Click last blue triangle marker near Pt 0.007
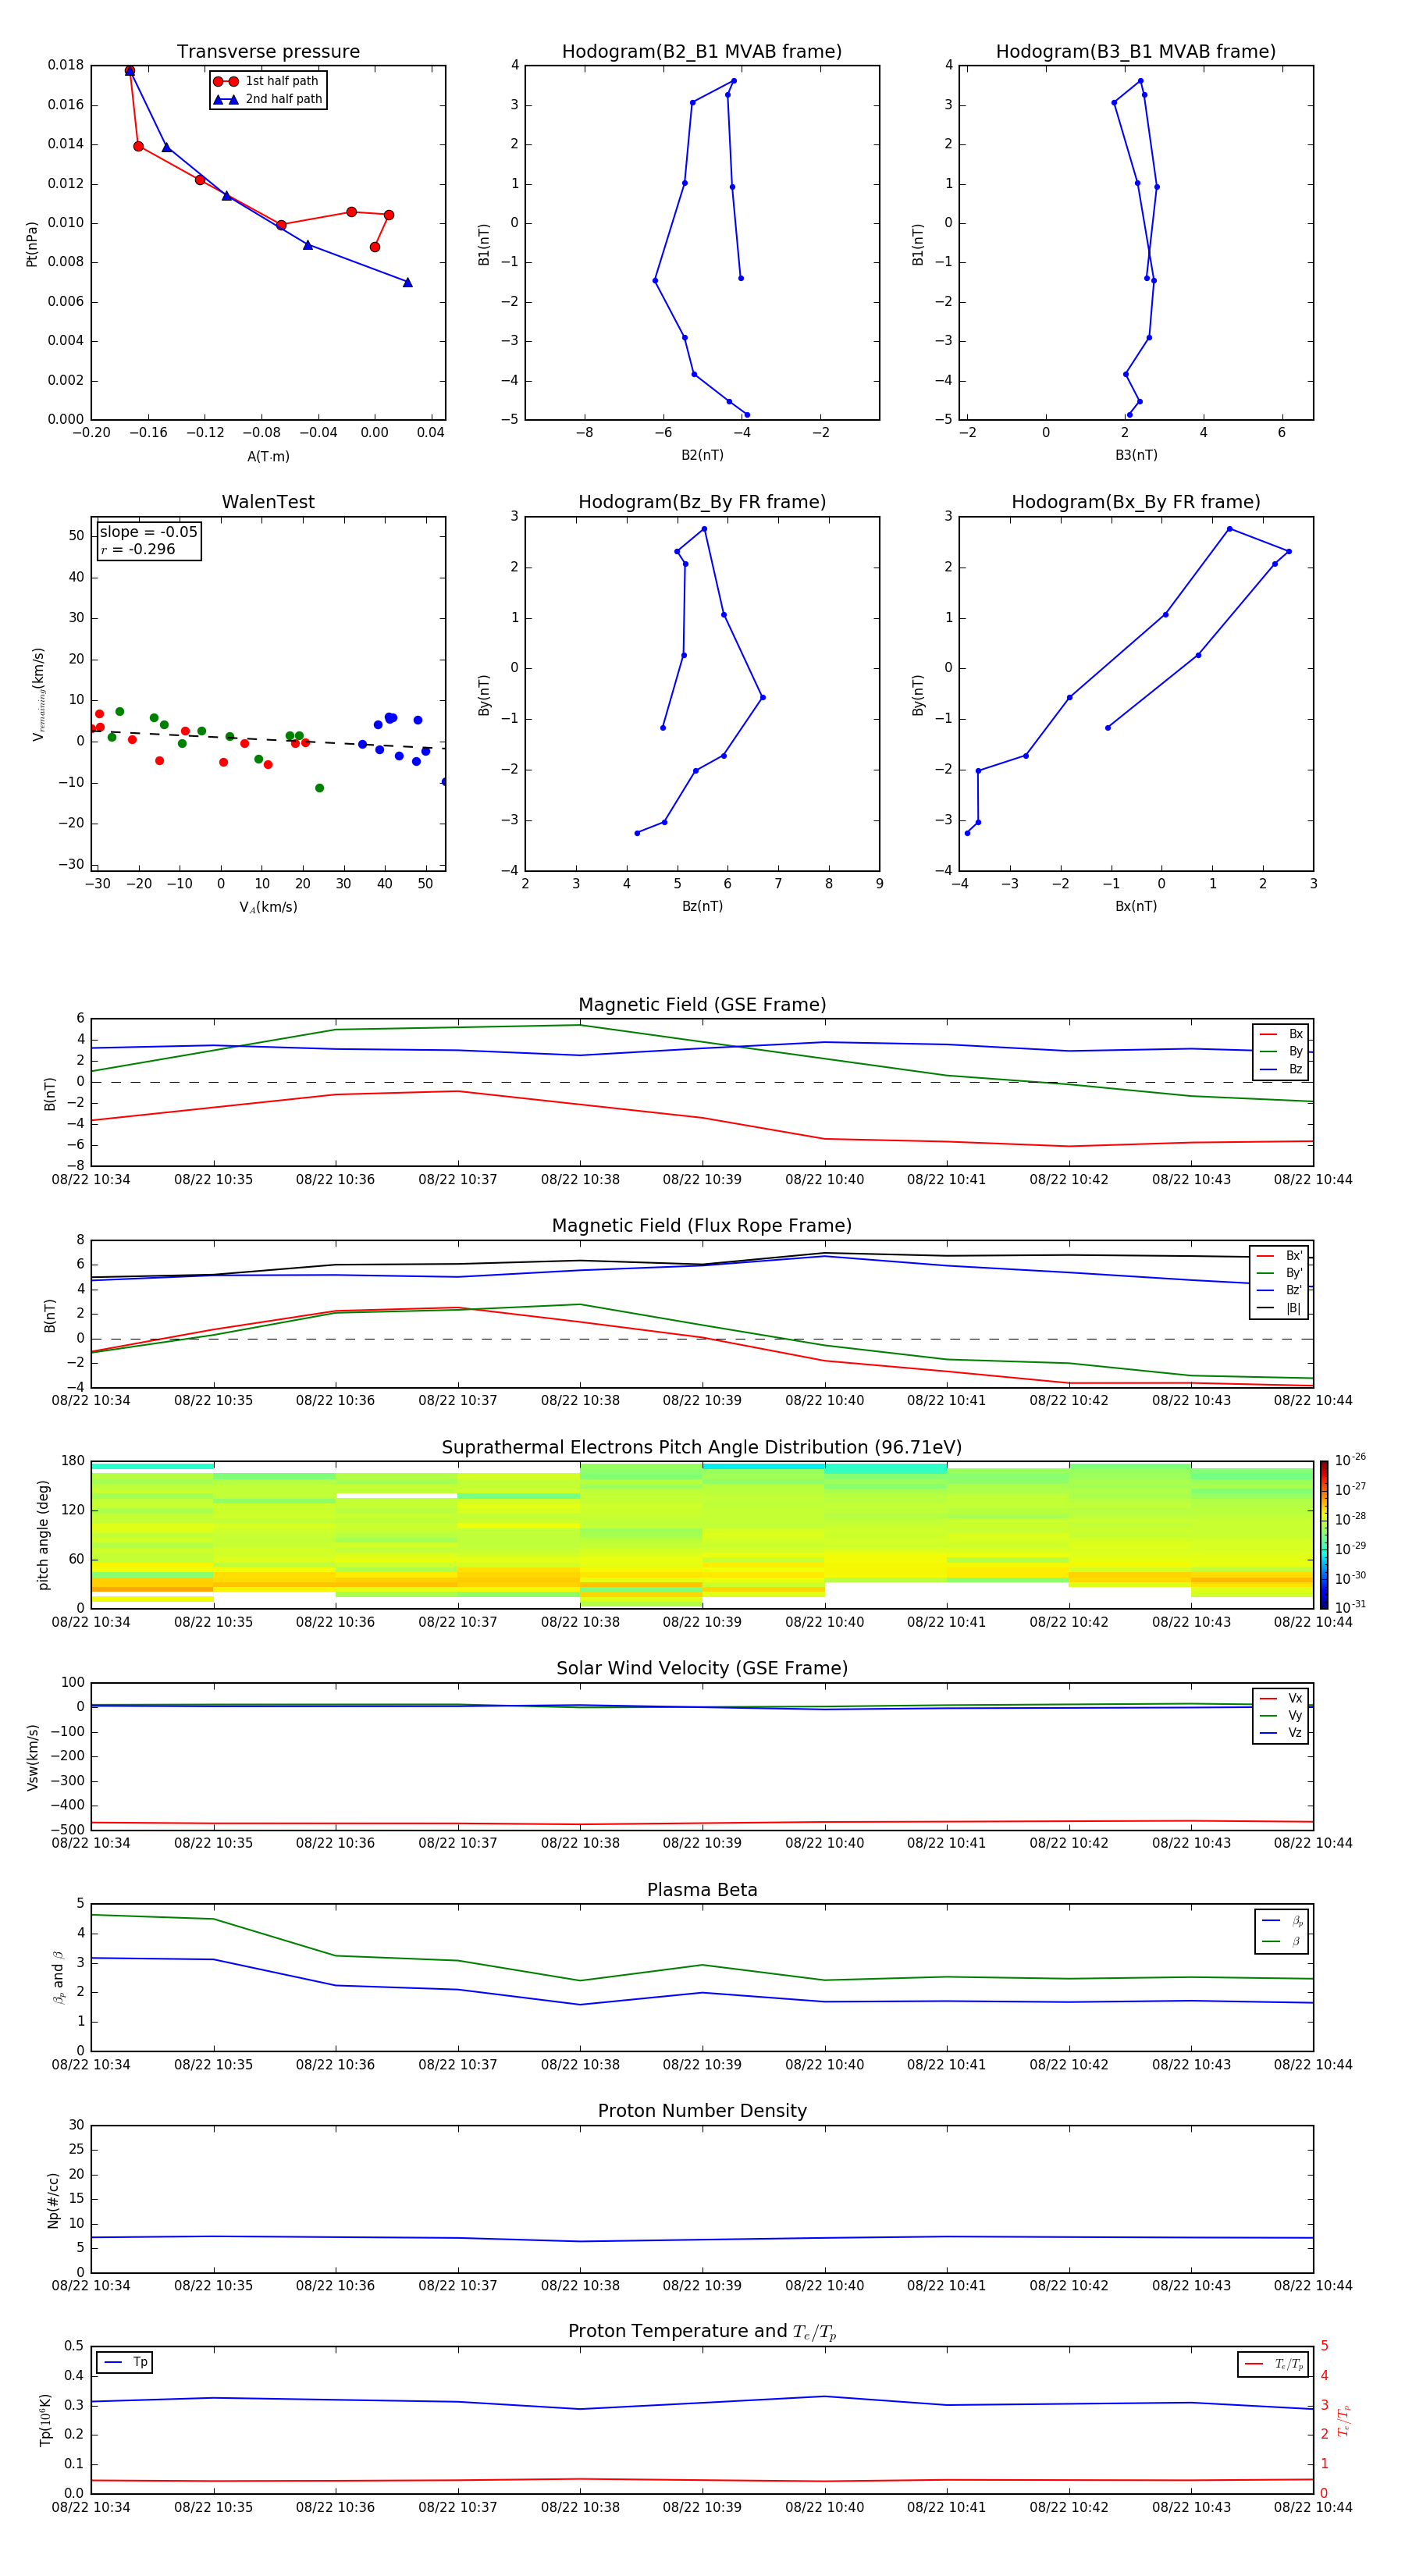This screenshot has width=1405, height=2576. [407, 282]
